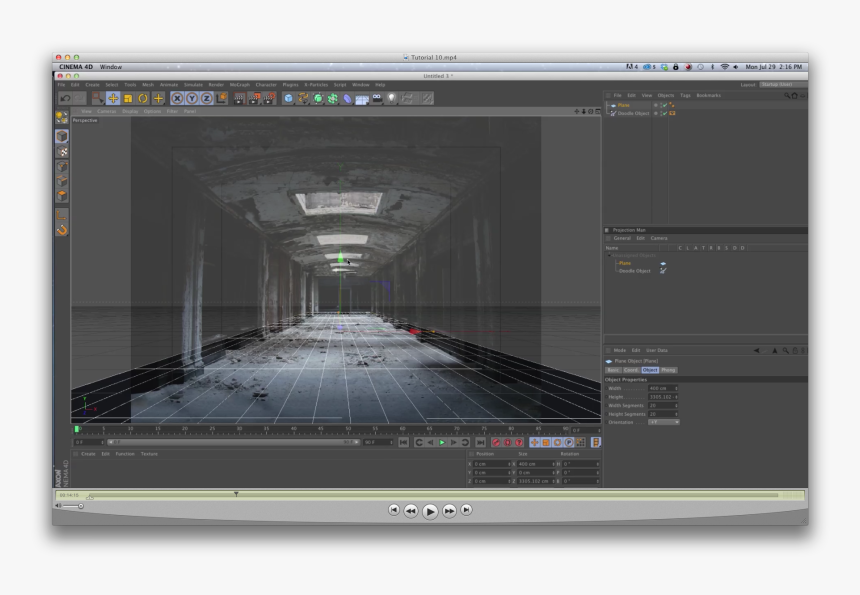Switch to the Coord. tab
Image resolution: width=860 pixels, height=595 pixels.
pyautogui.click(x=631, y=370)
